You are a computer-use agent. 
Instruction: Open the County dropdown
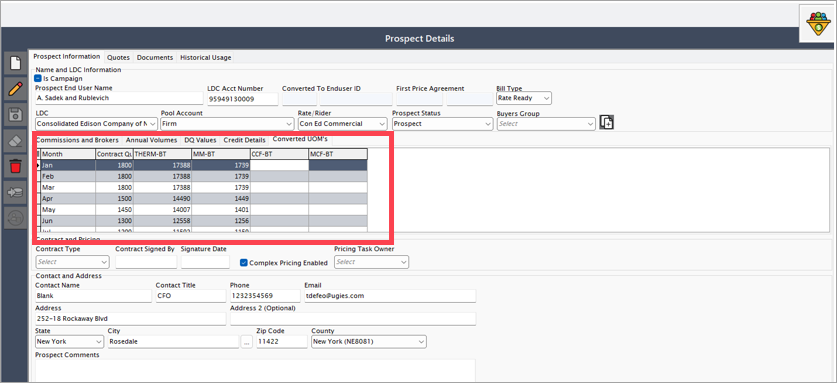(x=369, y=341)
